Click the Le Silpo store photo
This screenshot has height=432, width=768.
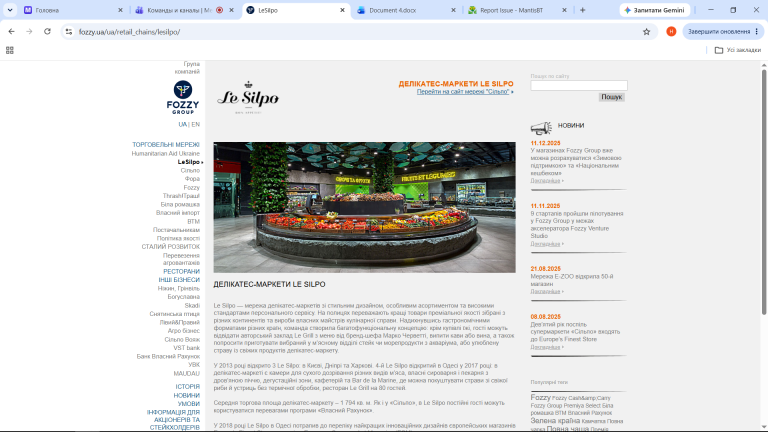click(364, 208)
